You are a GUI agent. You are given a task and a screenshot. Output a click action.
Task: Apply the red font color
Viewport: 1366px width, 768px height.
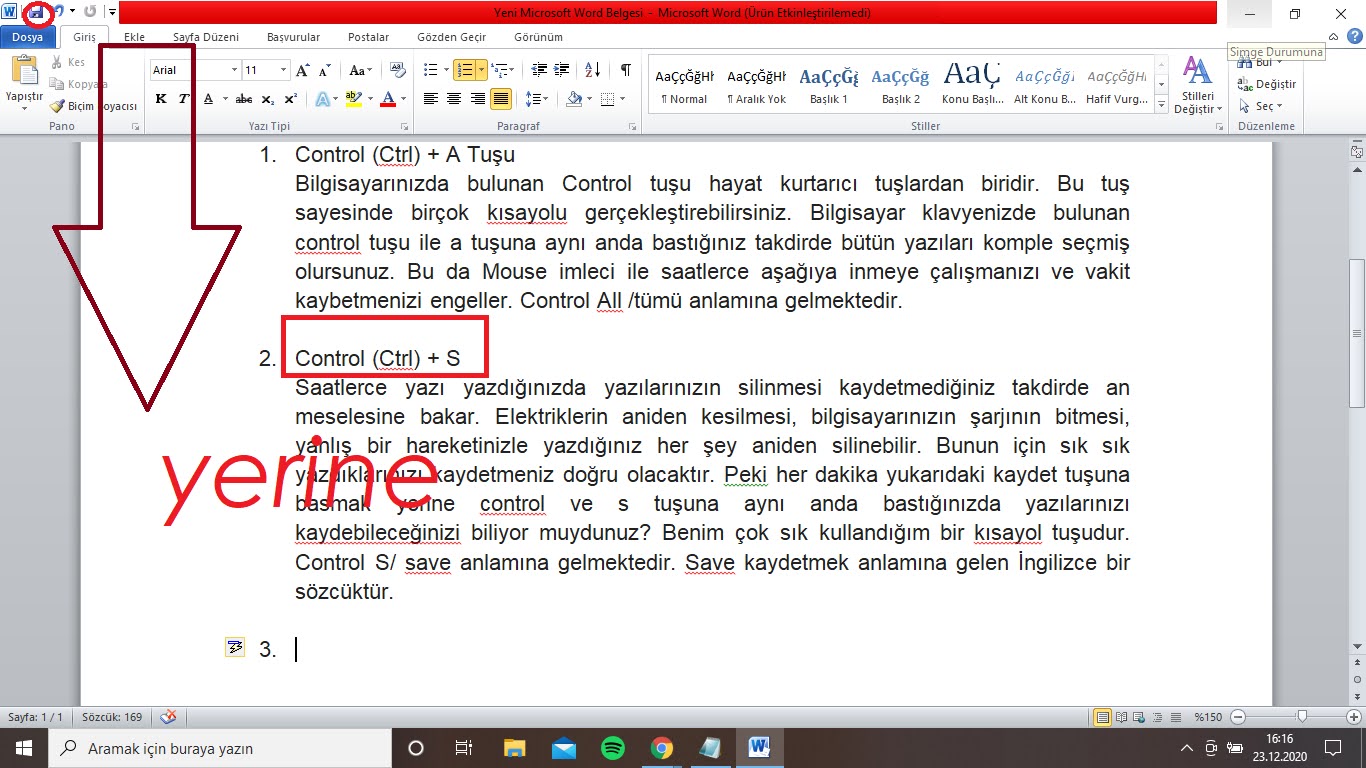click(x=388, y=99)
